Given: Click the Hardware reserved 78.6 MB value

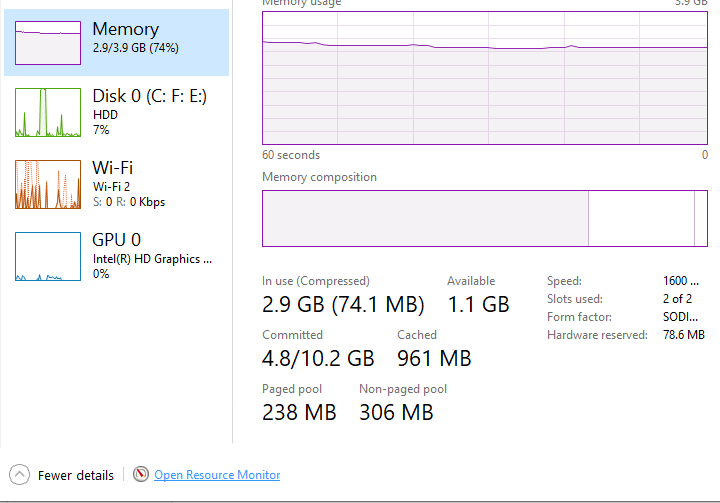Looking at the screenshot, I should [x=684, y=335].
